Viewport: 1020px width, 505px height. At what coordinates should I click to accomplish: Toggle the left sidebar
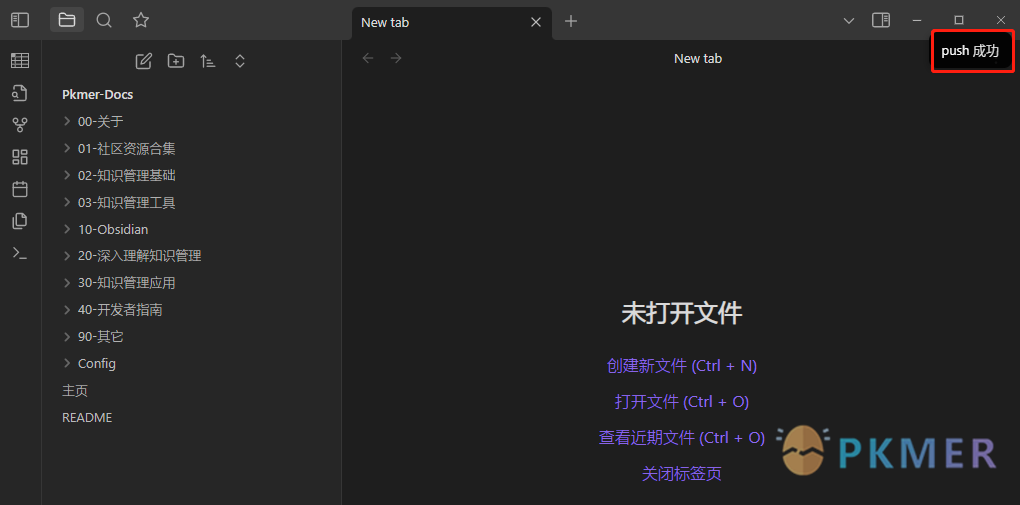coord(20,20)
